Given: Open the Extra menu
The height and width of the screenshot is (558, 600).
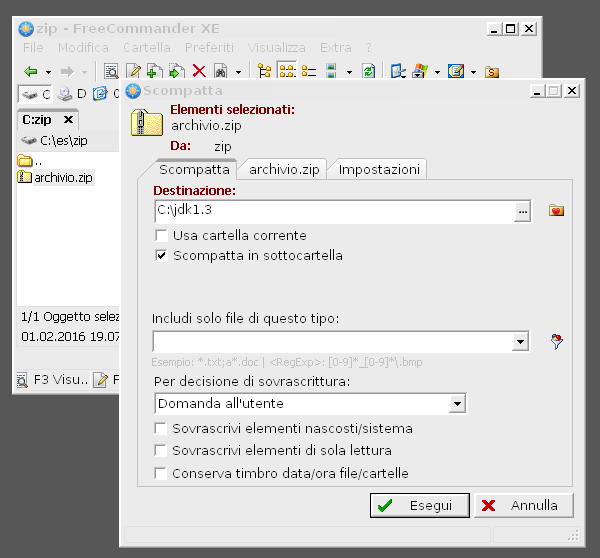Looking at the screenshot, I should [336, 48].
